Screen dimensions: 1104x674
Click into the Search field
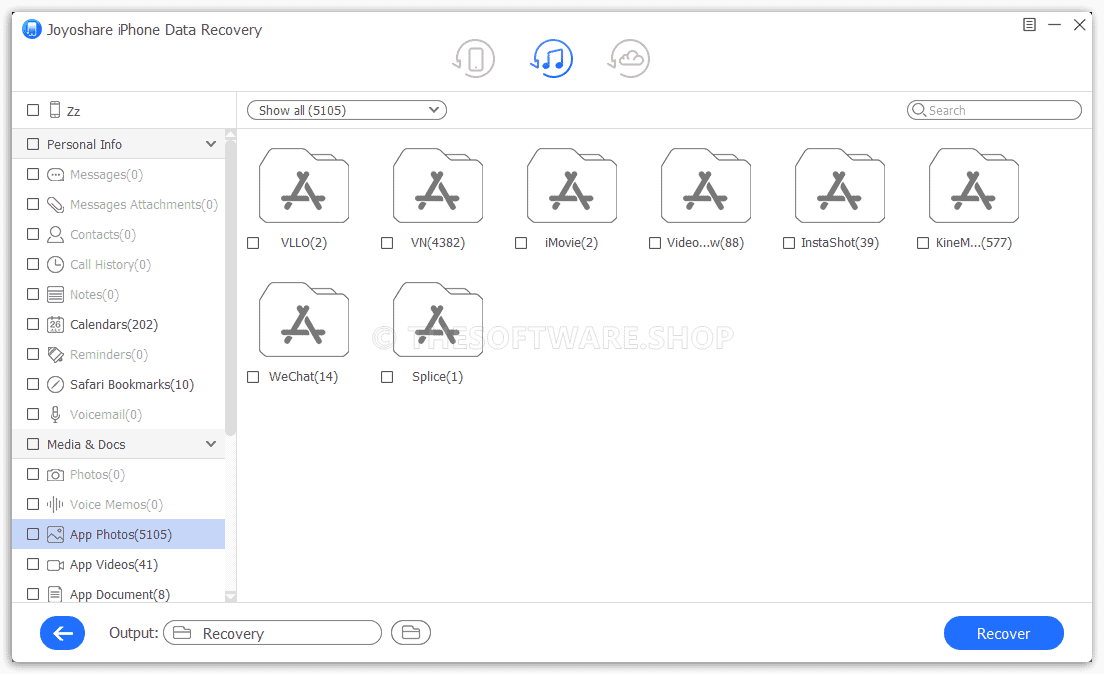coord(994,110)
